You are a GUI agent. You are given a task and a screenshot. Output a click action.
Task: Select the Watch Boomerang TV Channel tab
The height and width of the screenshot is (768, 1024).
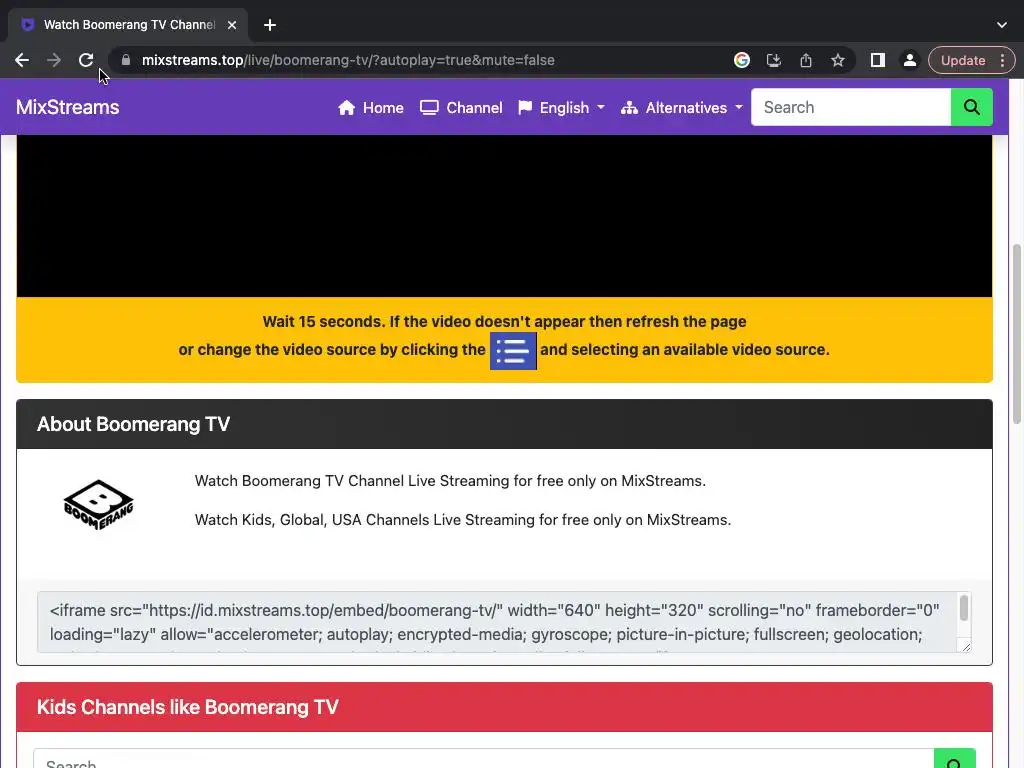(128, 25)
